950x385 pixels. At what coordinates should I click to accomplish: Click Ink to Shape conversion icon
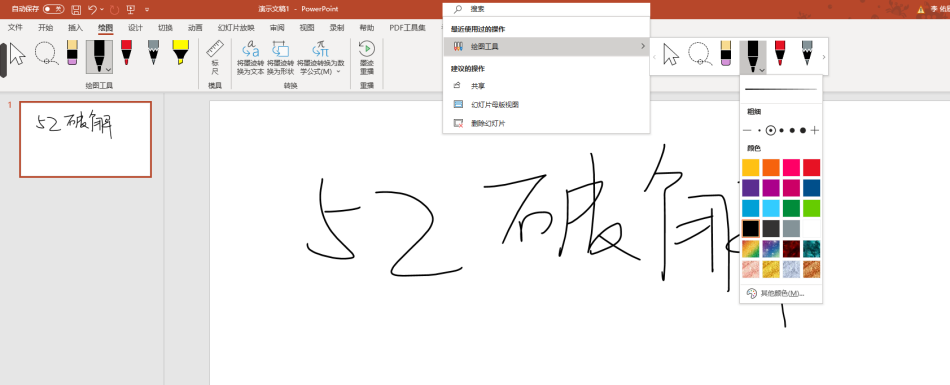tap(281, 58)
